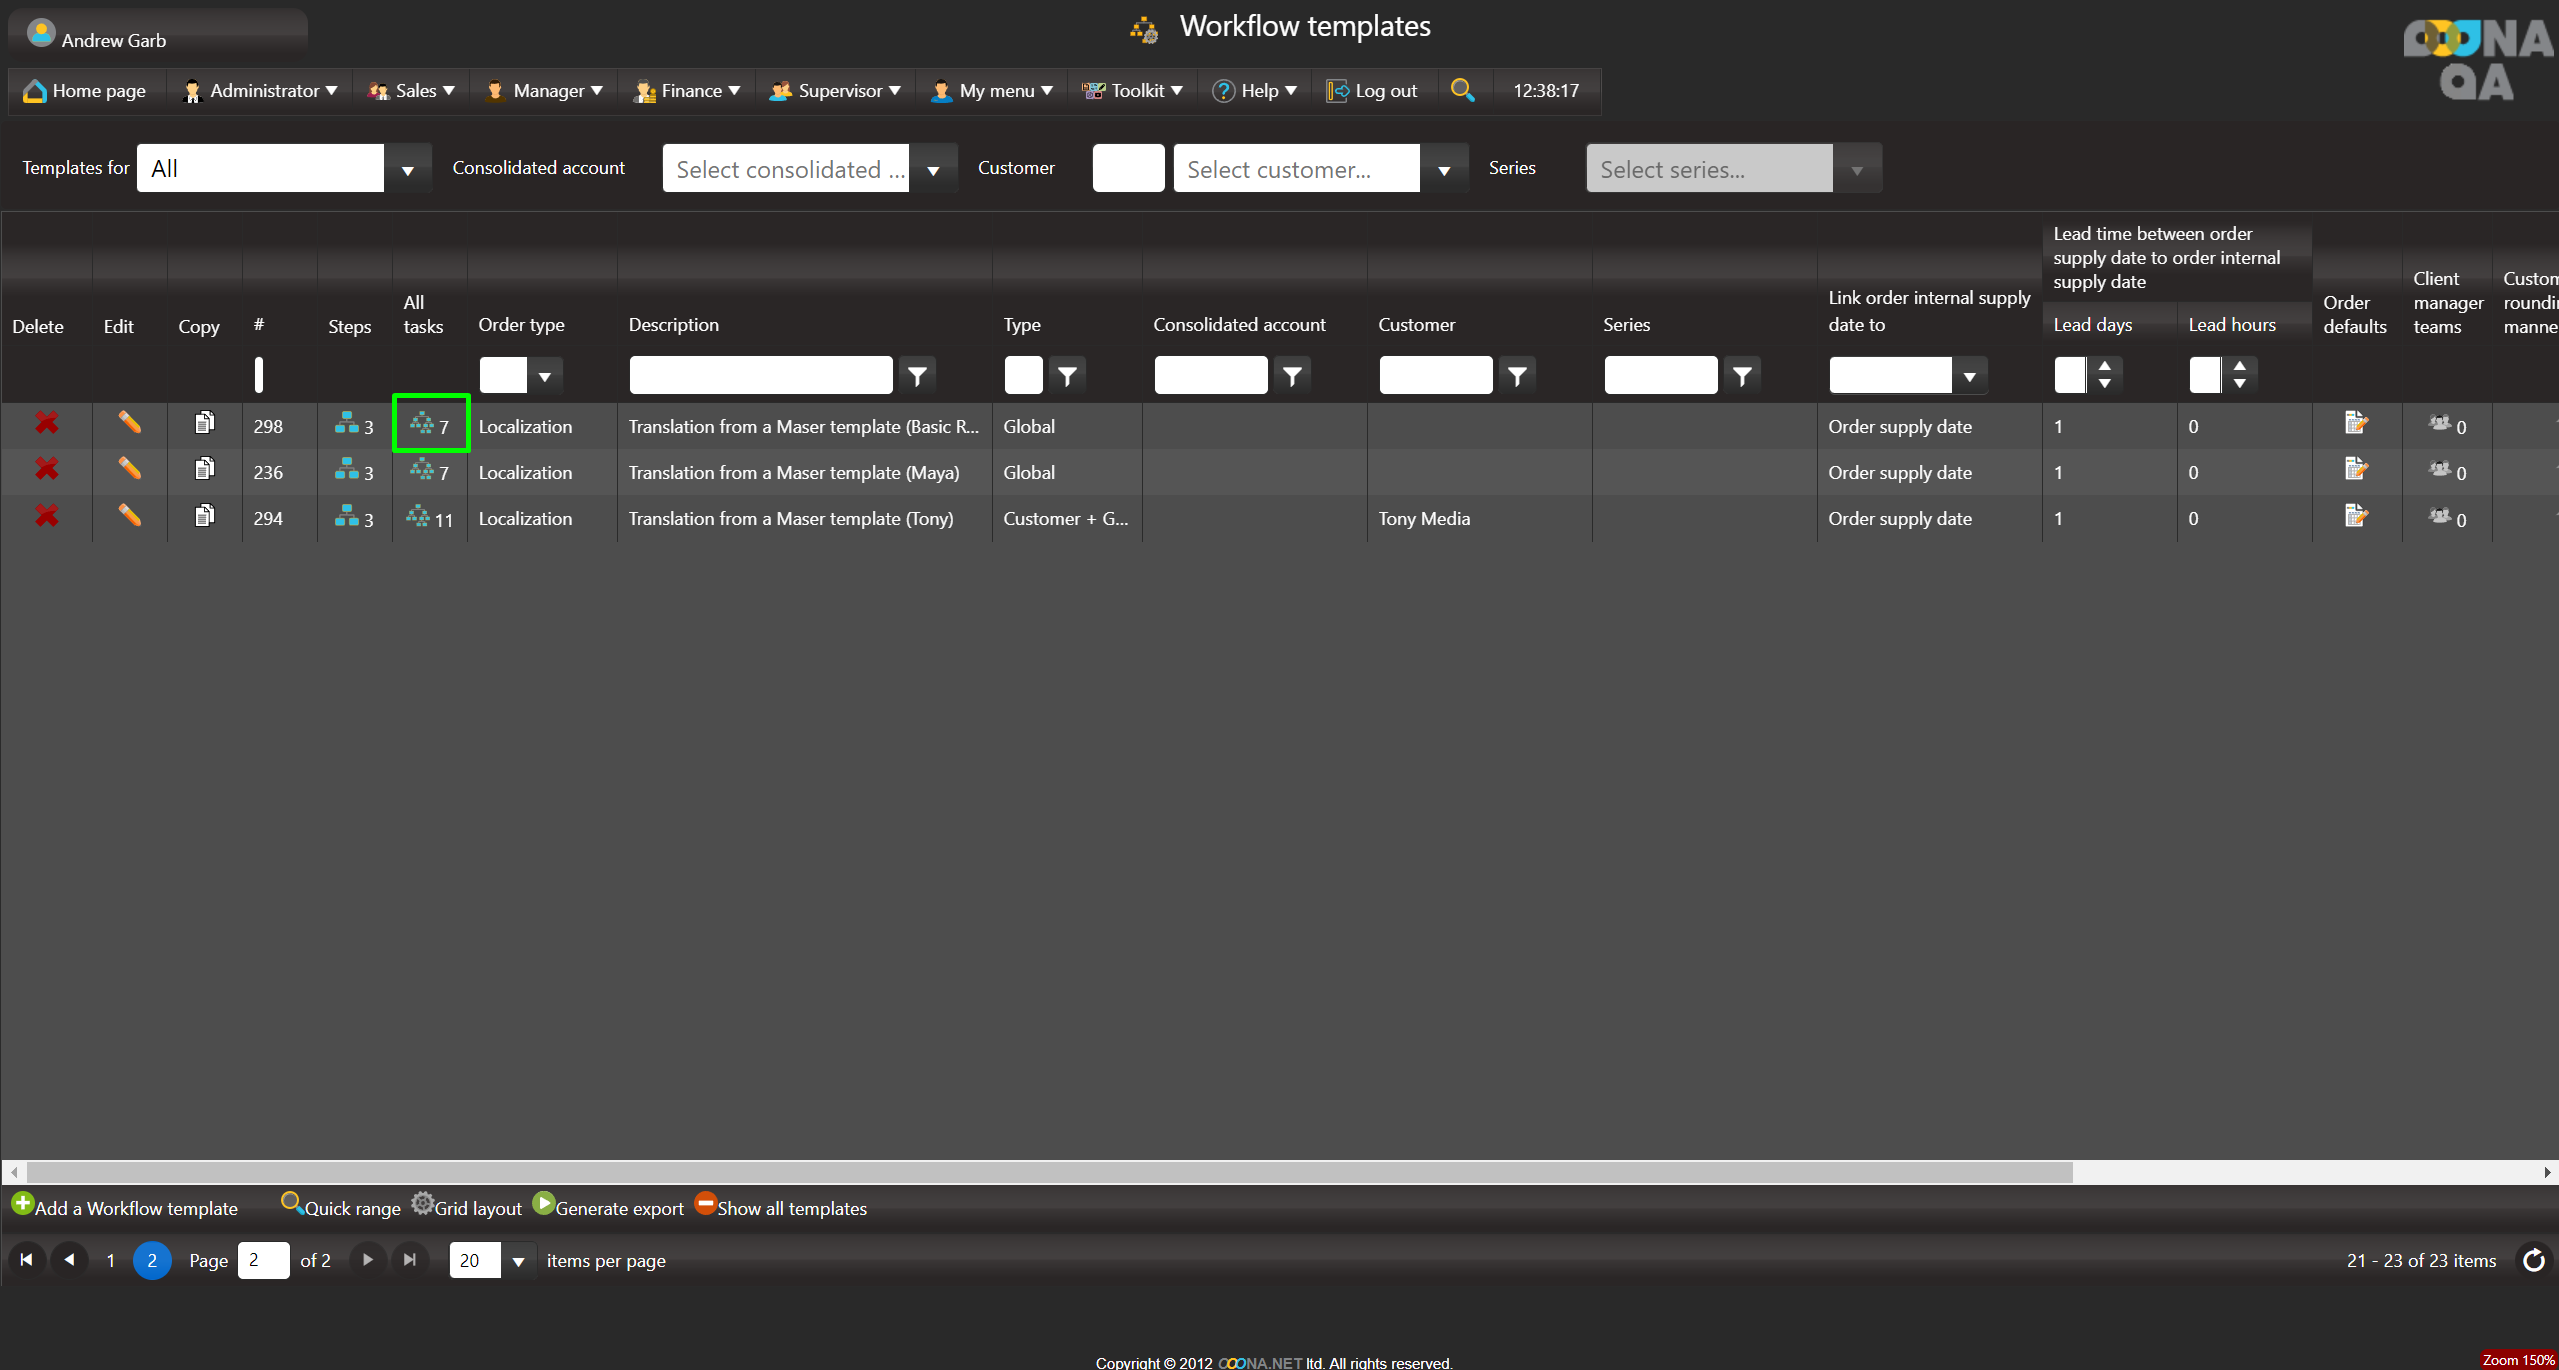Open client manager teams for template 298

2440,424
